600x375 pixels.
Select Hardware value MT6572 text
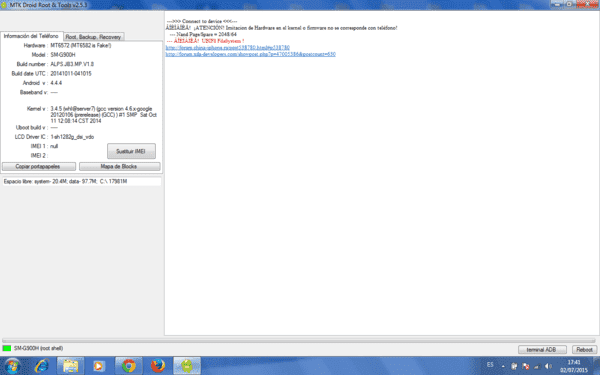(x=81, y=46)
